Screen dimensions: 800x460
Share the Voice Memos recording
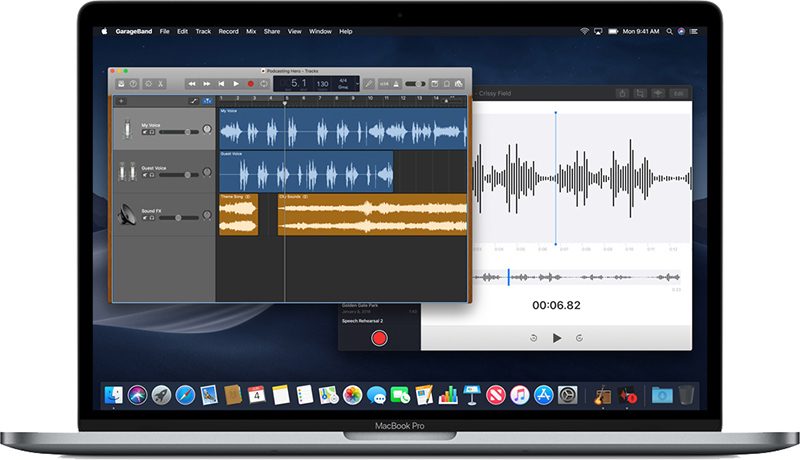tap(622, 93)
